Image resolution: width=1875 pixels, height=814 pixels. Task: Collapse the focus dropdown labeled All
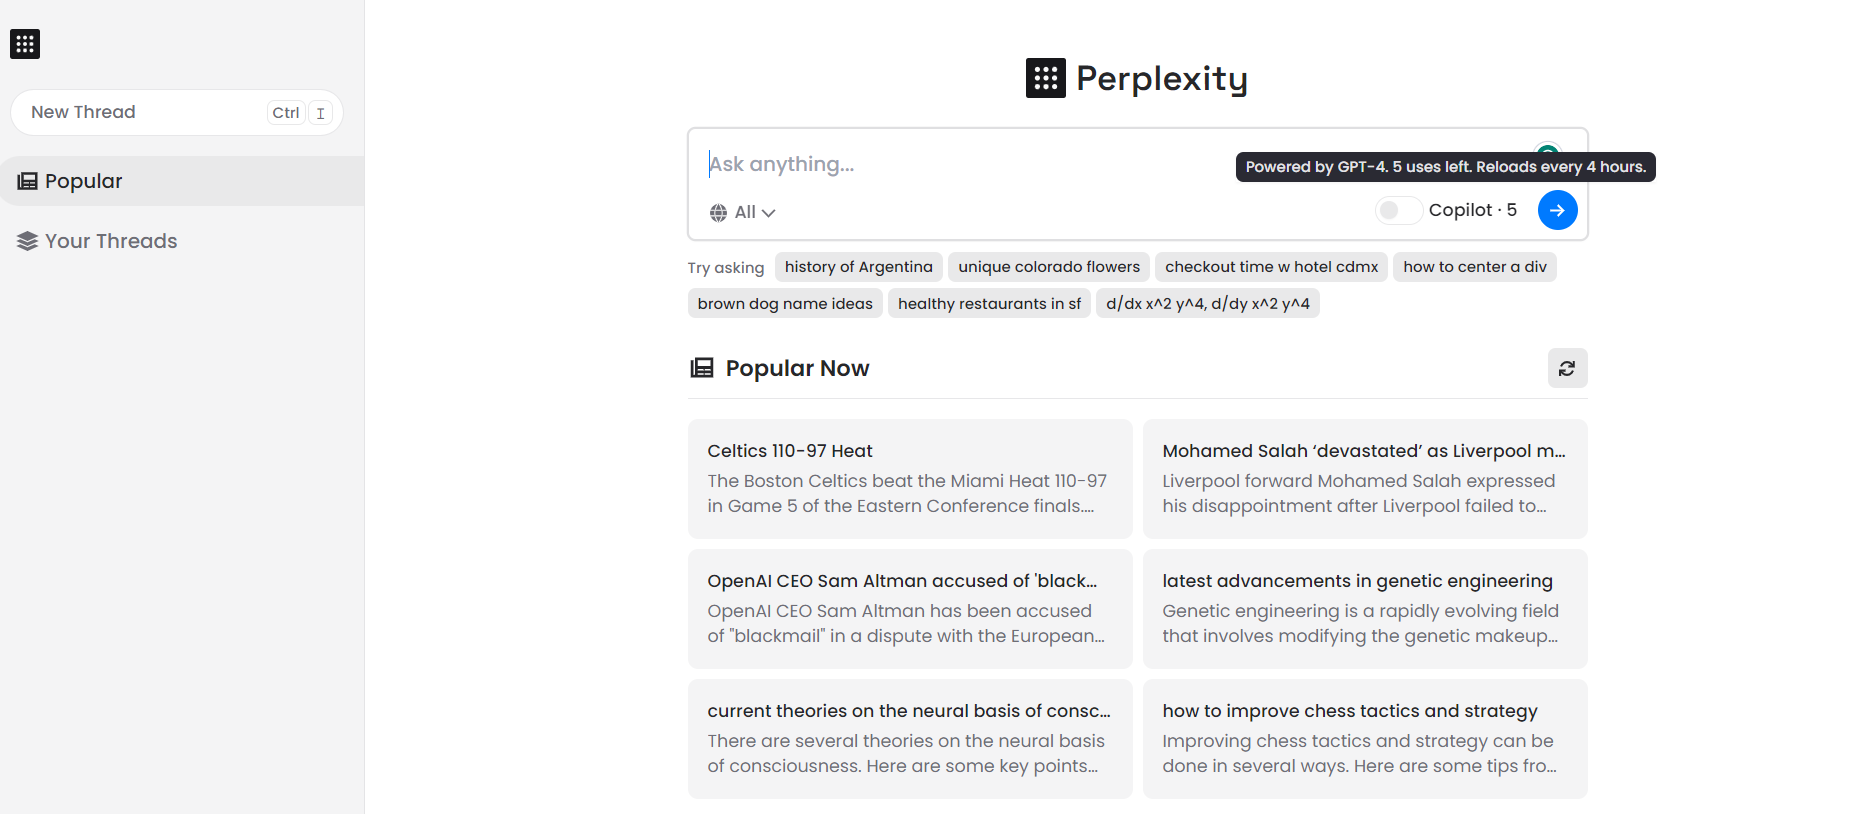(742, 212)
